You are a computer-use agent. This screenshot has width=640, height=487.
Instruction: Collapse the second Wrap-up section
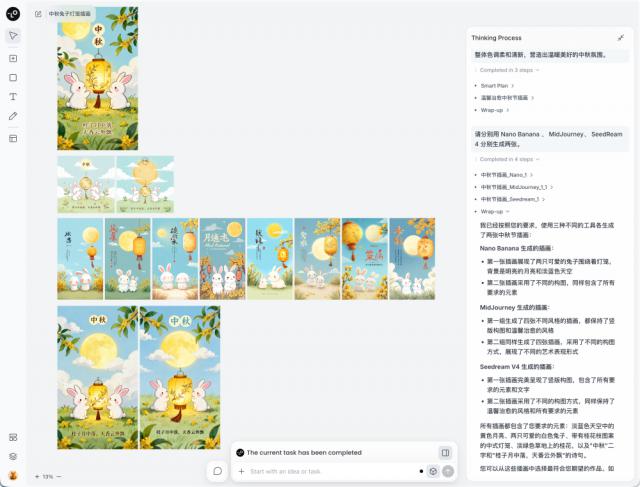(x=495, y=211)
